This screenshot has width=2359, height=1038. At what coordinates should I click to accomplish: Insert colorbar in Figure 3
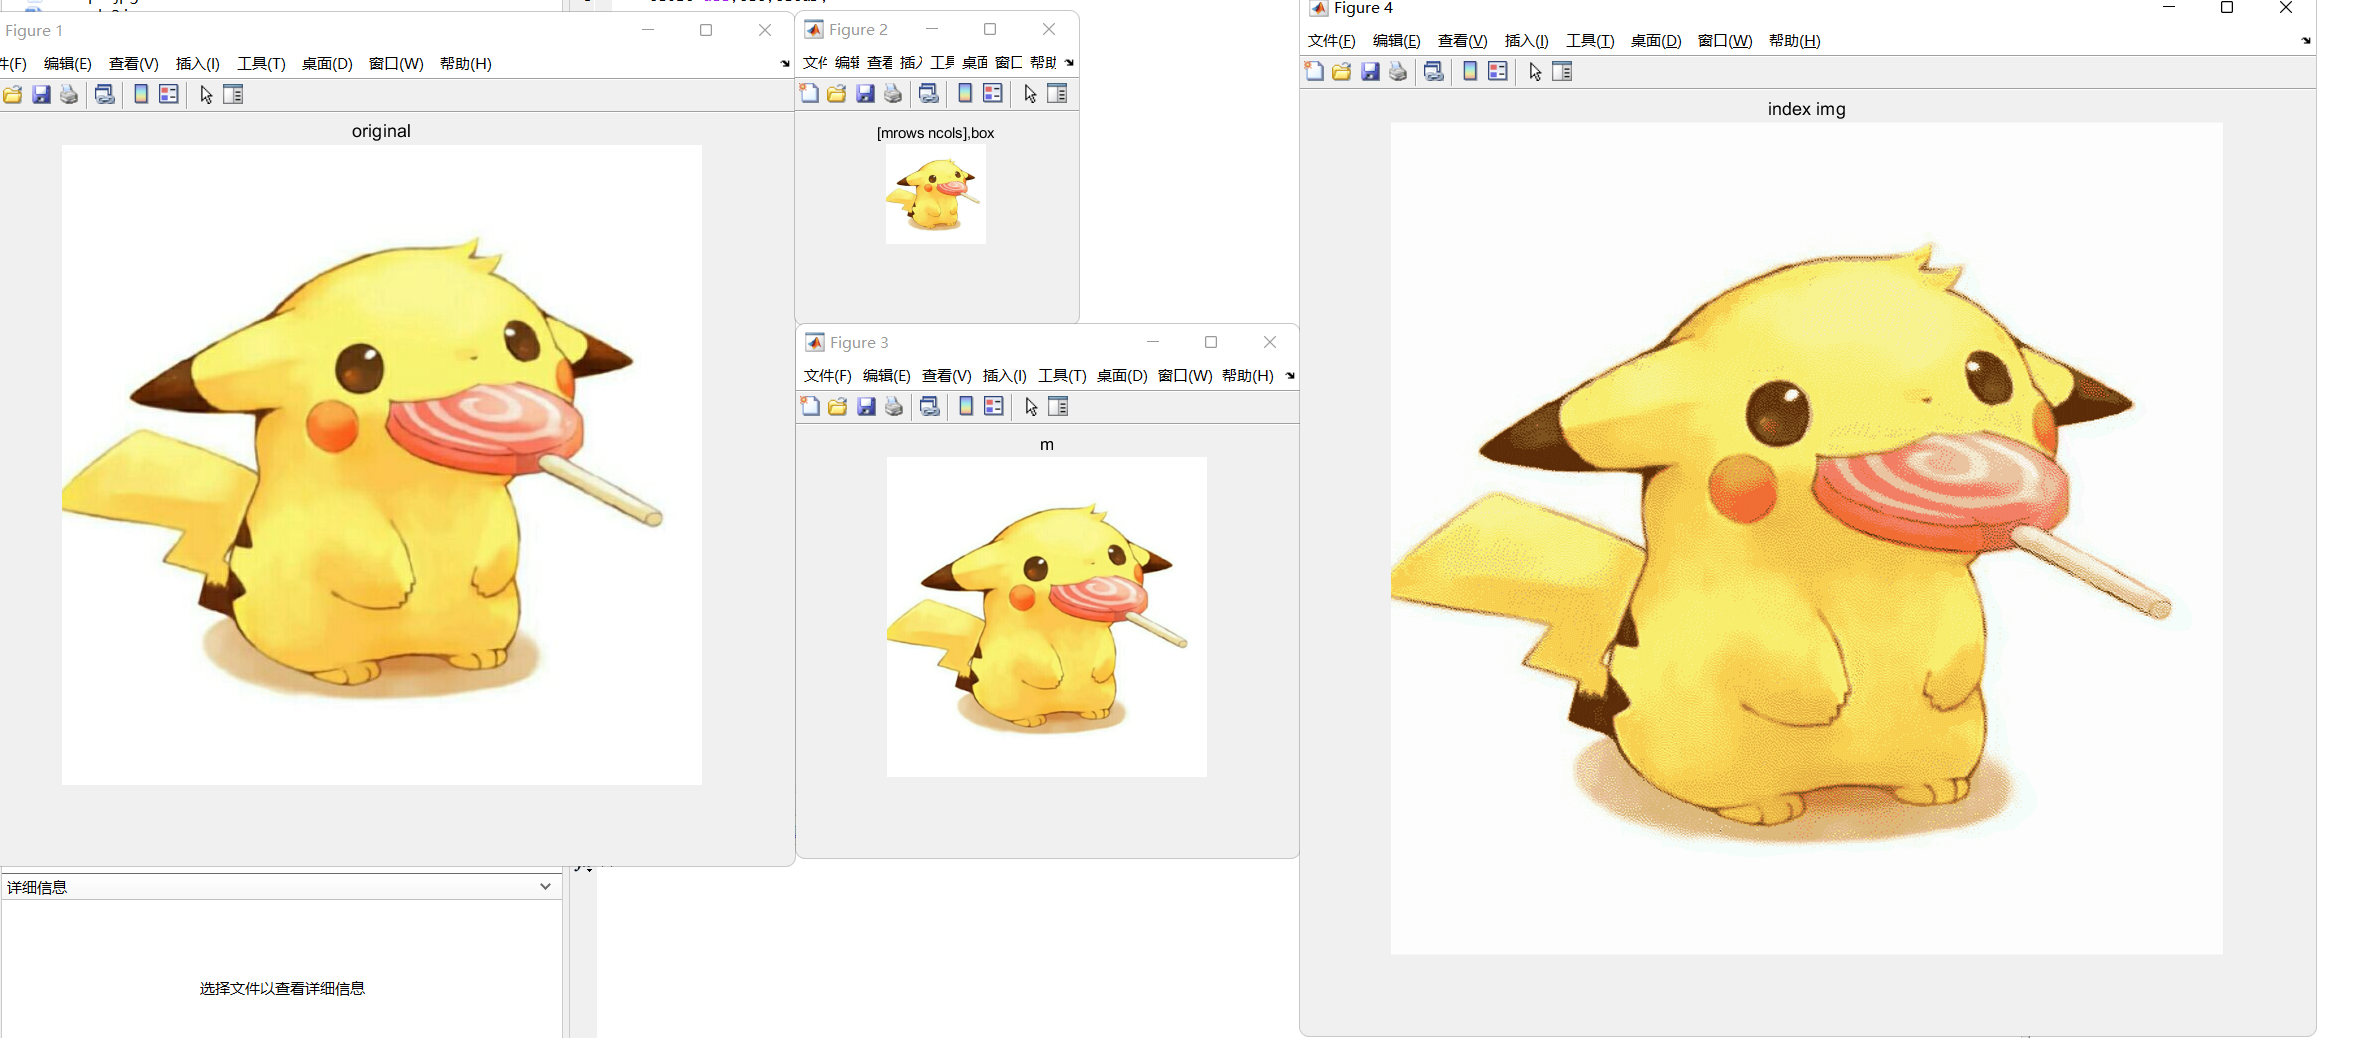coord(966,407)
